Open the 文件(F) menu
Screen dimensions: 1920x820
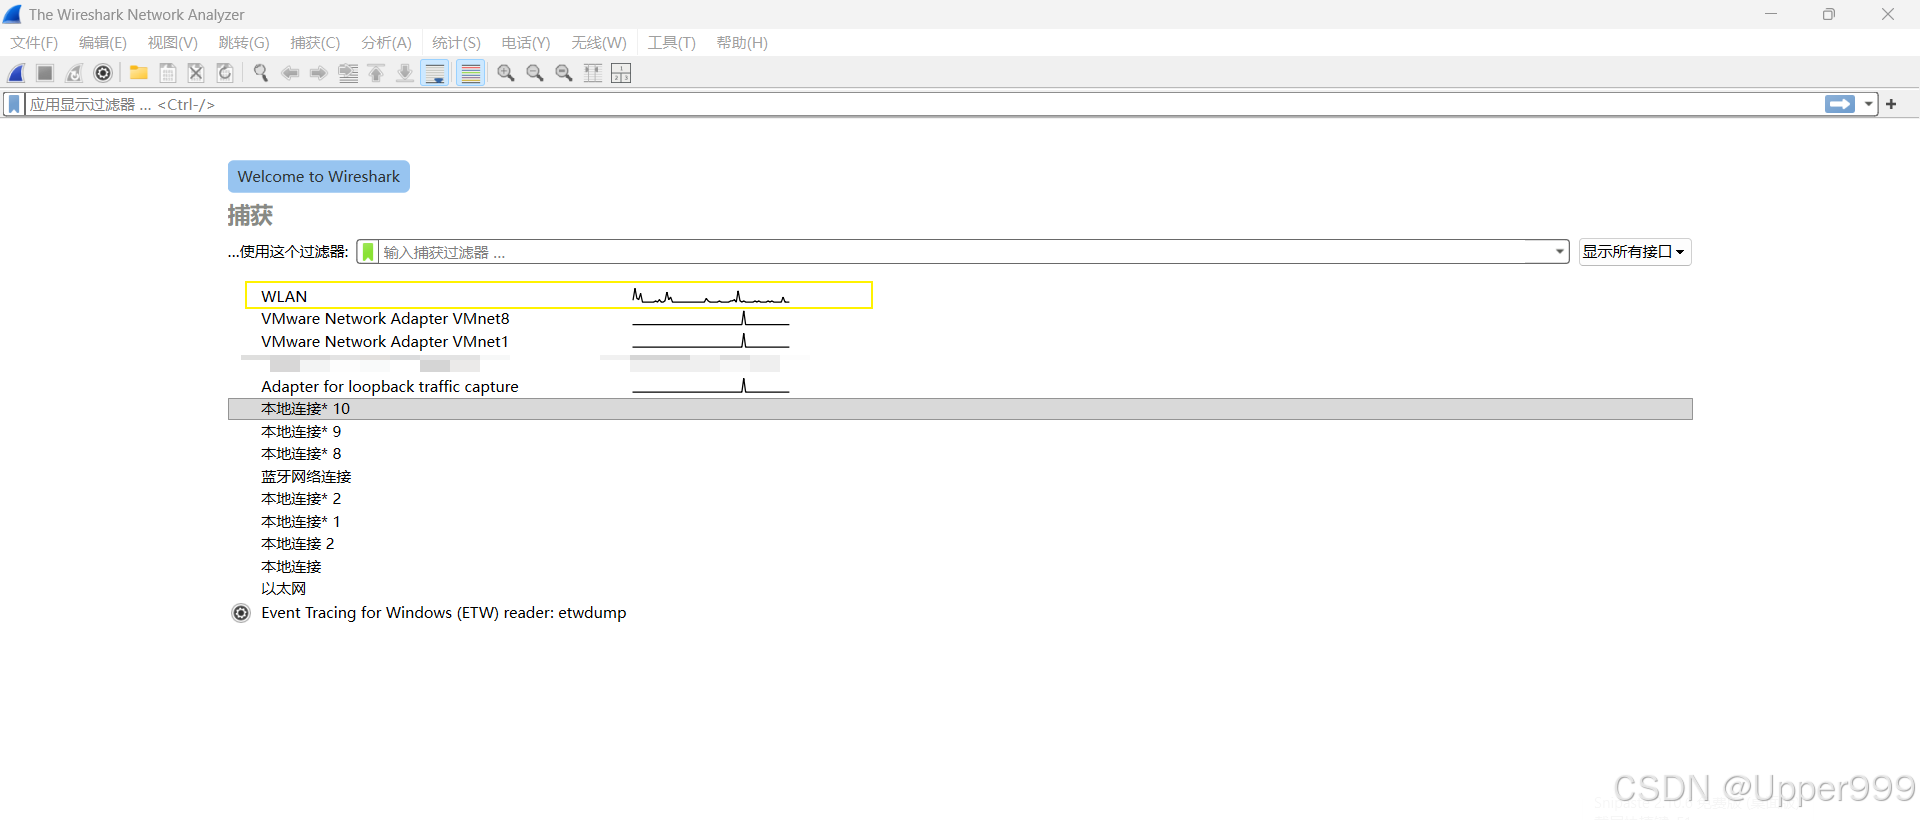[x=34, y=42]
